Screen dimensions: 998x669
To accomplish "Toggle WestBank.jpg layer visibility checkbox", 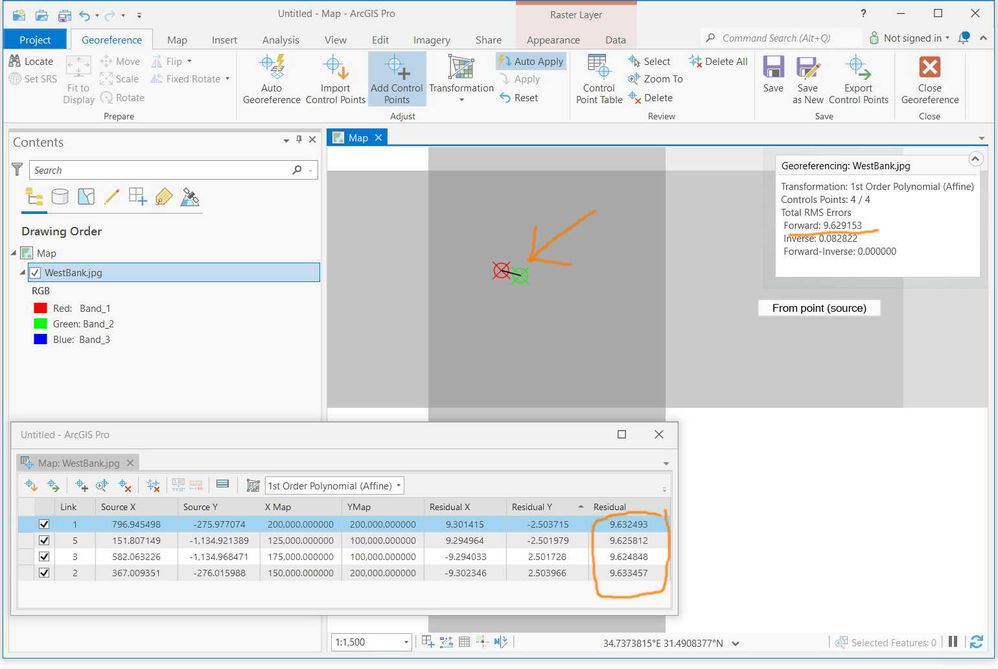I will (35, 272).
